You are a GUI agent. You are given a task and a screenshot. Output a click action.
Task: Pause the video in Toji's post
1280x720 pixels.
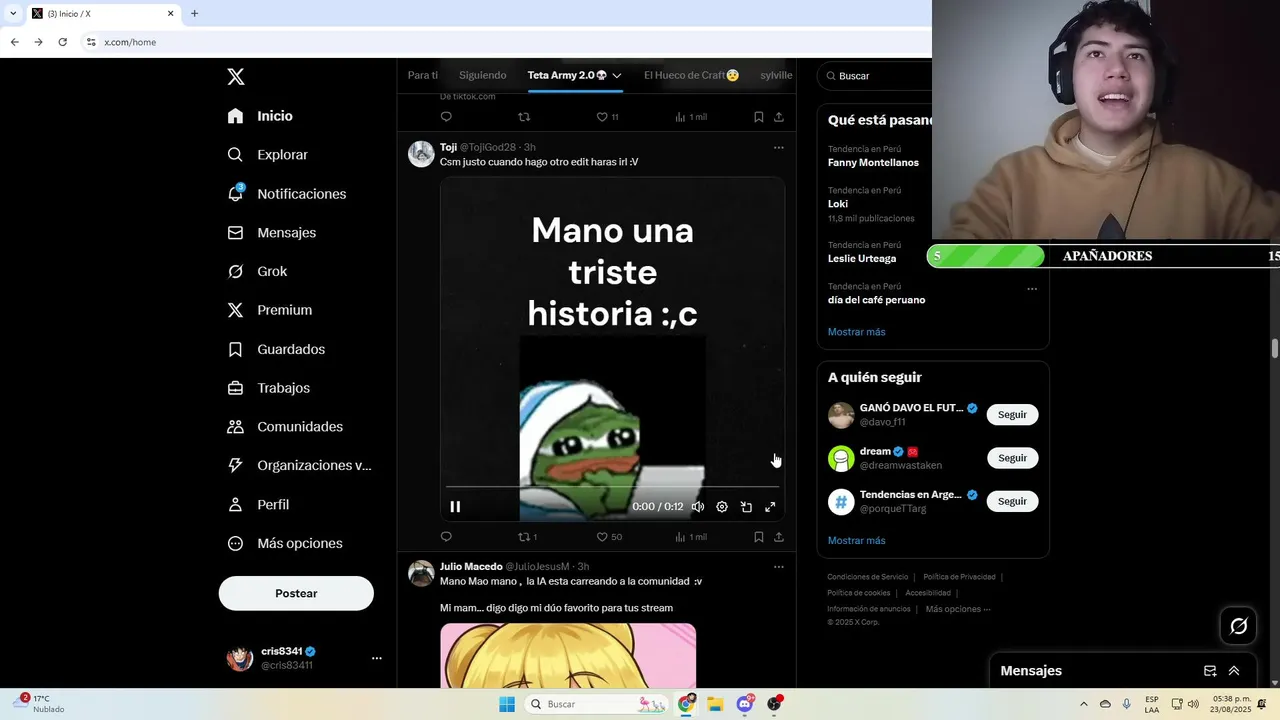tap(455, 507)
